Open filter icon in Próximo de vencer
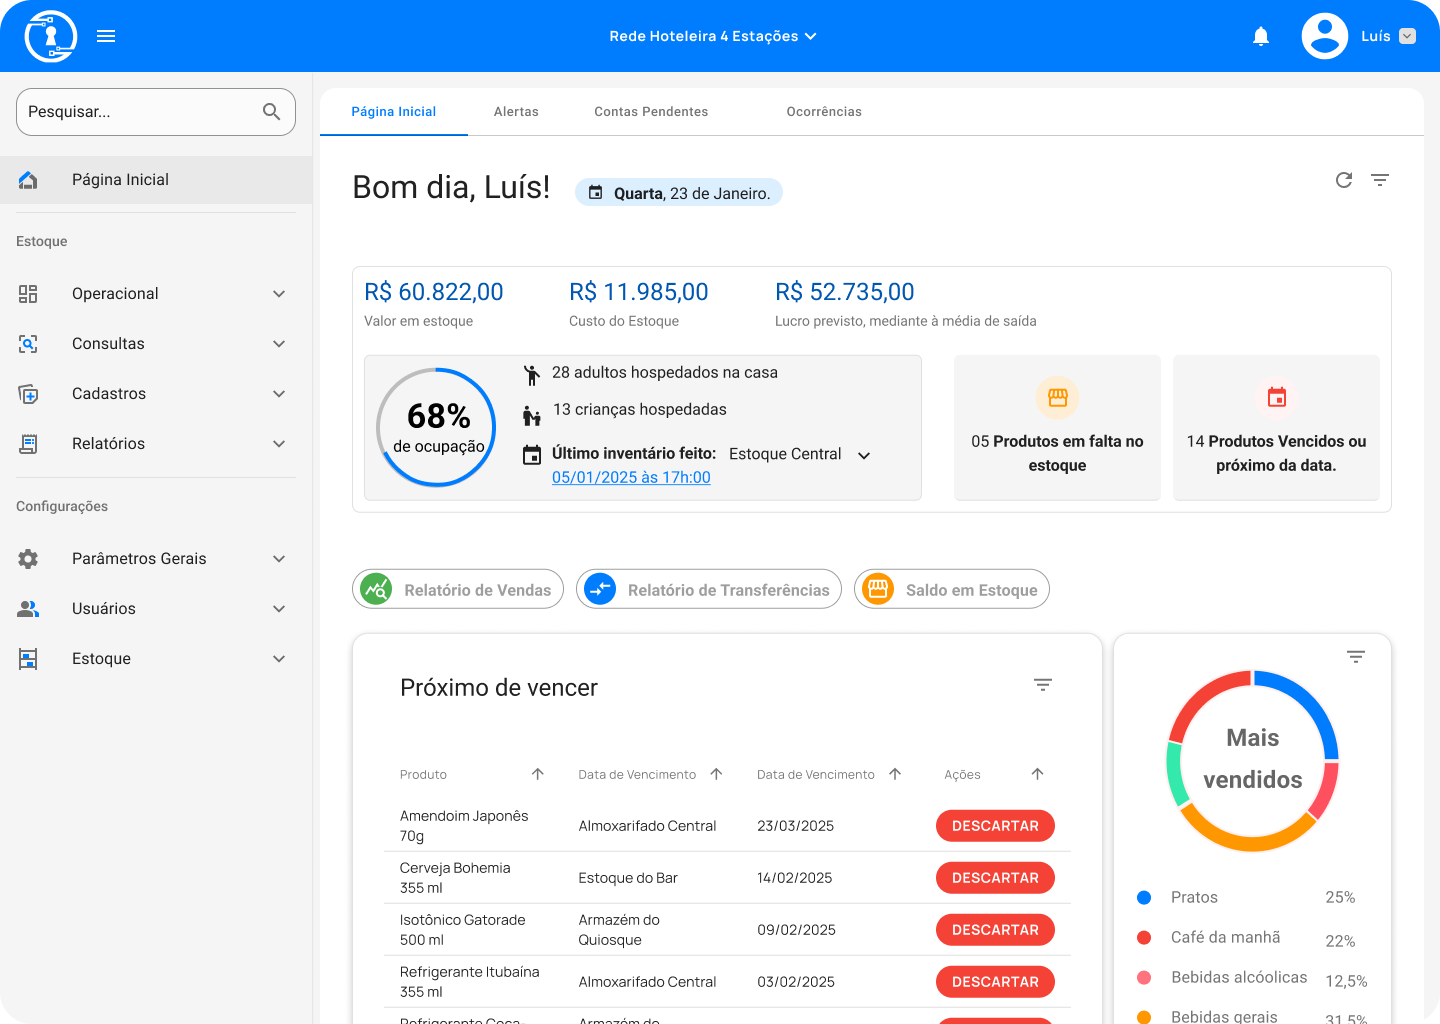The image size is (1440, 1024). (1042, 685)
